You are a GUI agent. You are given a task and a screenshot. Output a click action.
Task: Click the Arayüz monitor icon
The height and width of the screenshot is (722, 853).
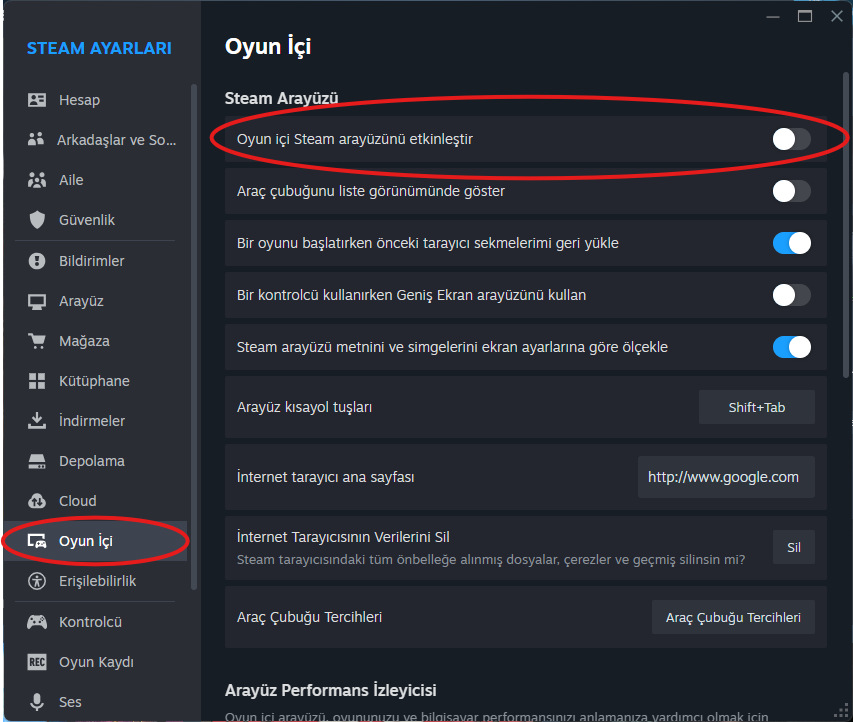36,301
